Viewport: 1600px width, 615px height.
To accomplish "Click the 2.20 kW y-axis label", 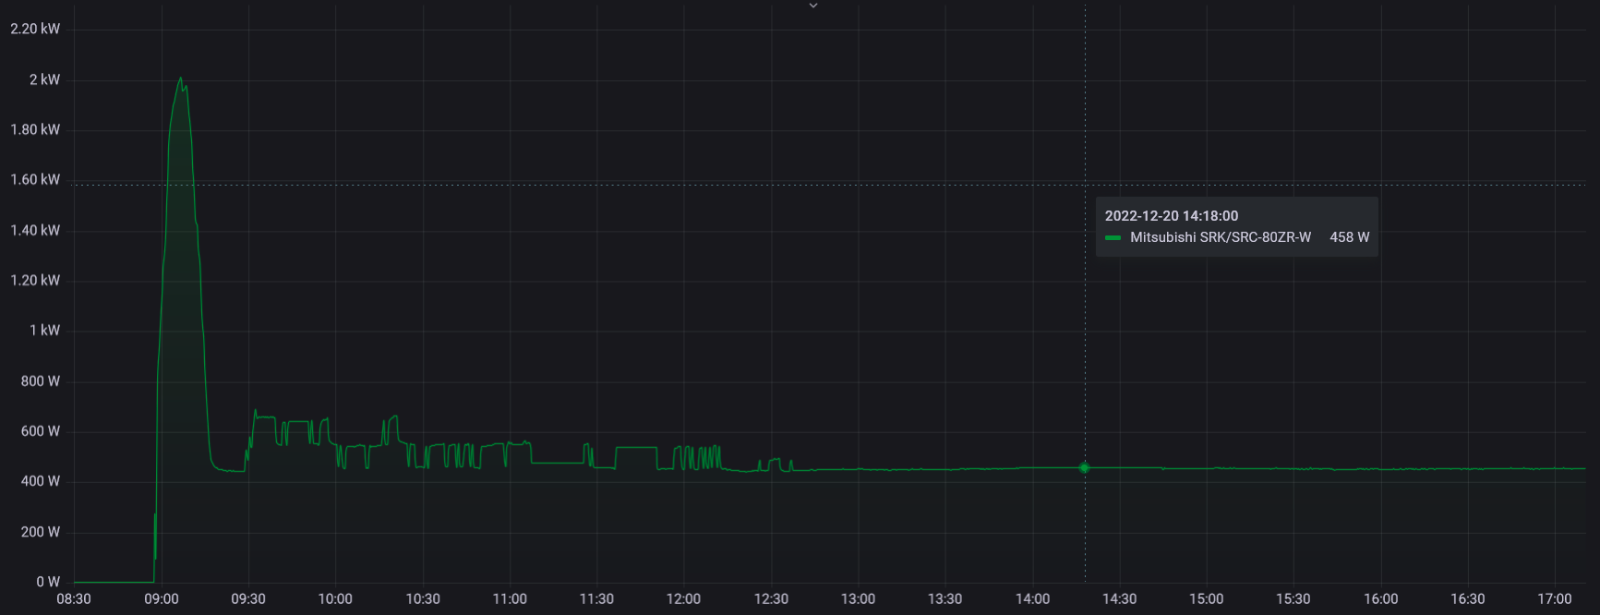I will click(x=35, y=29).
